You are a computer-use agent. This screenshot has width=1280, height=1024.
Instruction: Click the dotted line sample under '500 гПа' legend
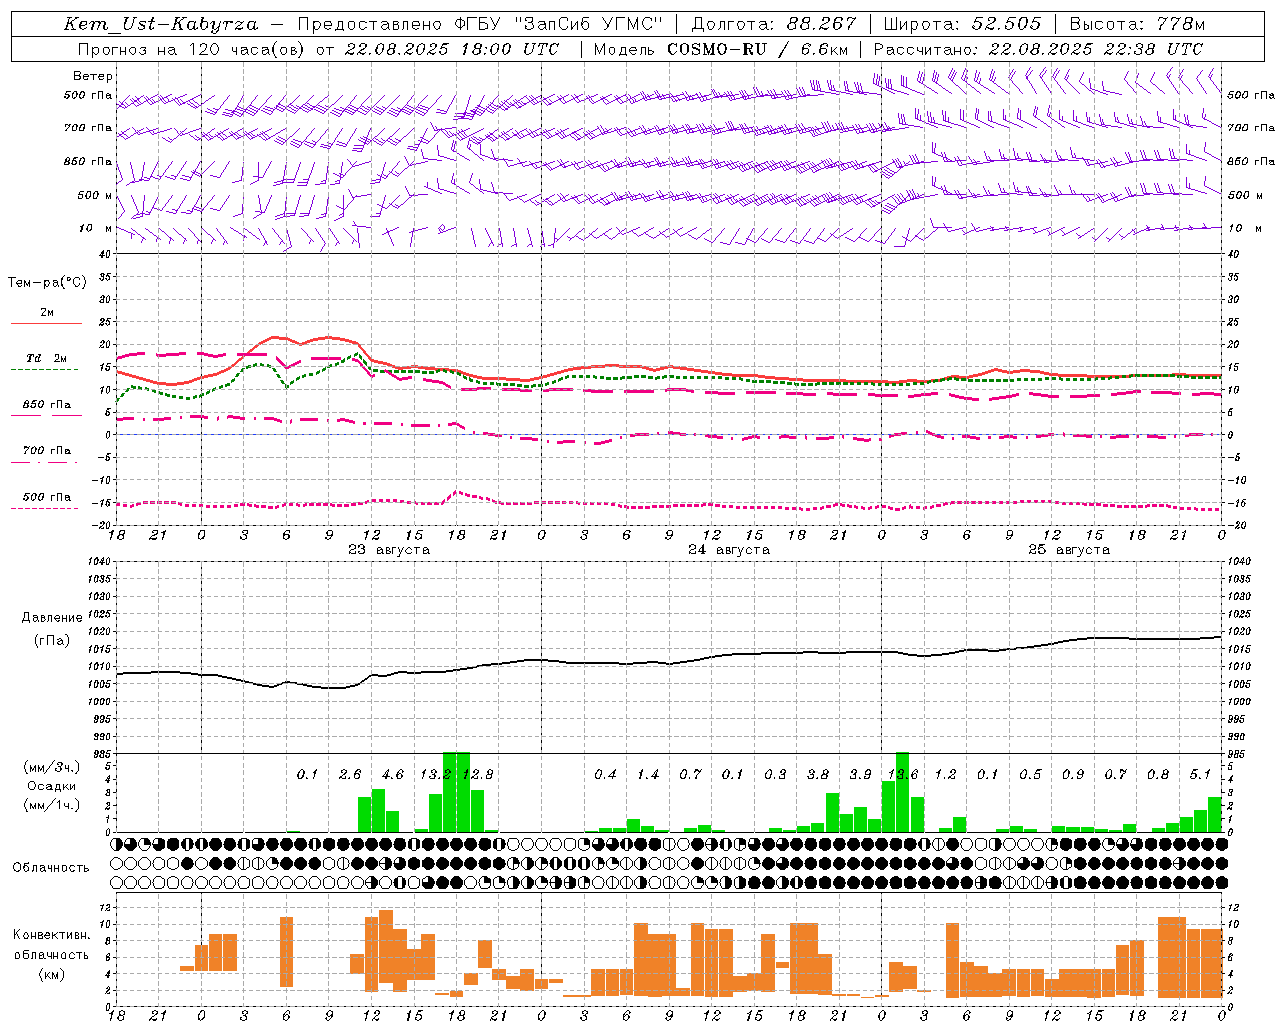pos(45,508)
